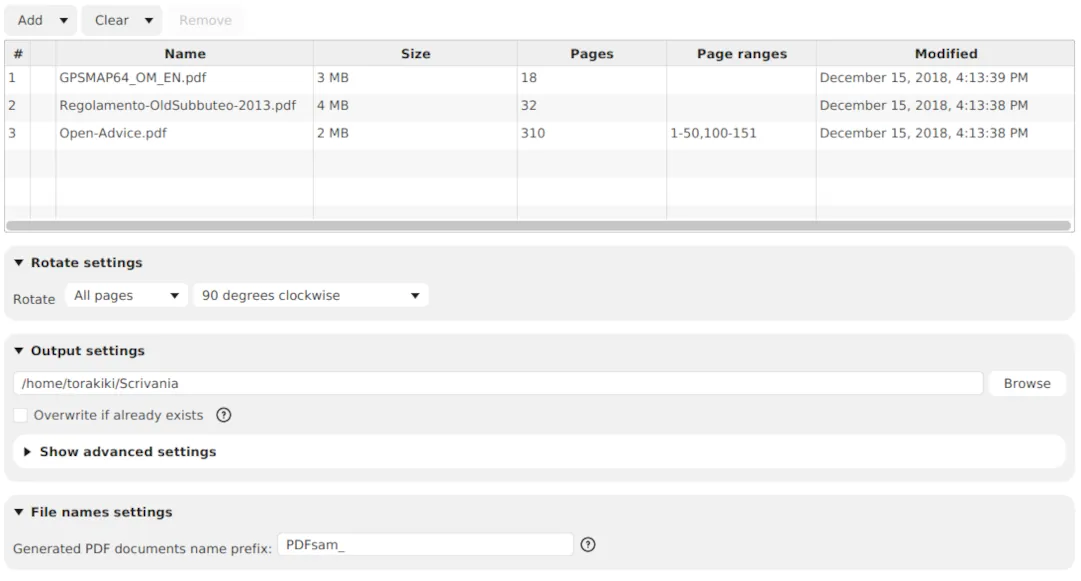The width and height of the screenshot is (1081, 581).
Task: Collapse the Output settings section
Action: (x=19, y=351)
